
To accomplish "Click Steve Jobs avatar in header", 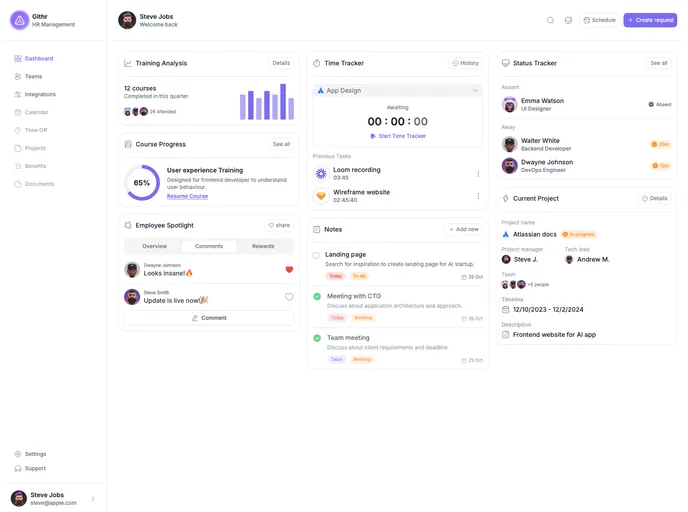I will 127,20.
